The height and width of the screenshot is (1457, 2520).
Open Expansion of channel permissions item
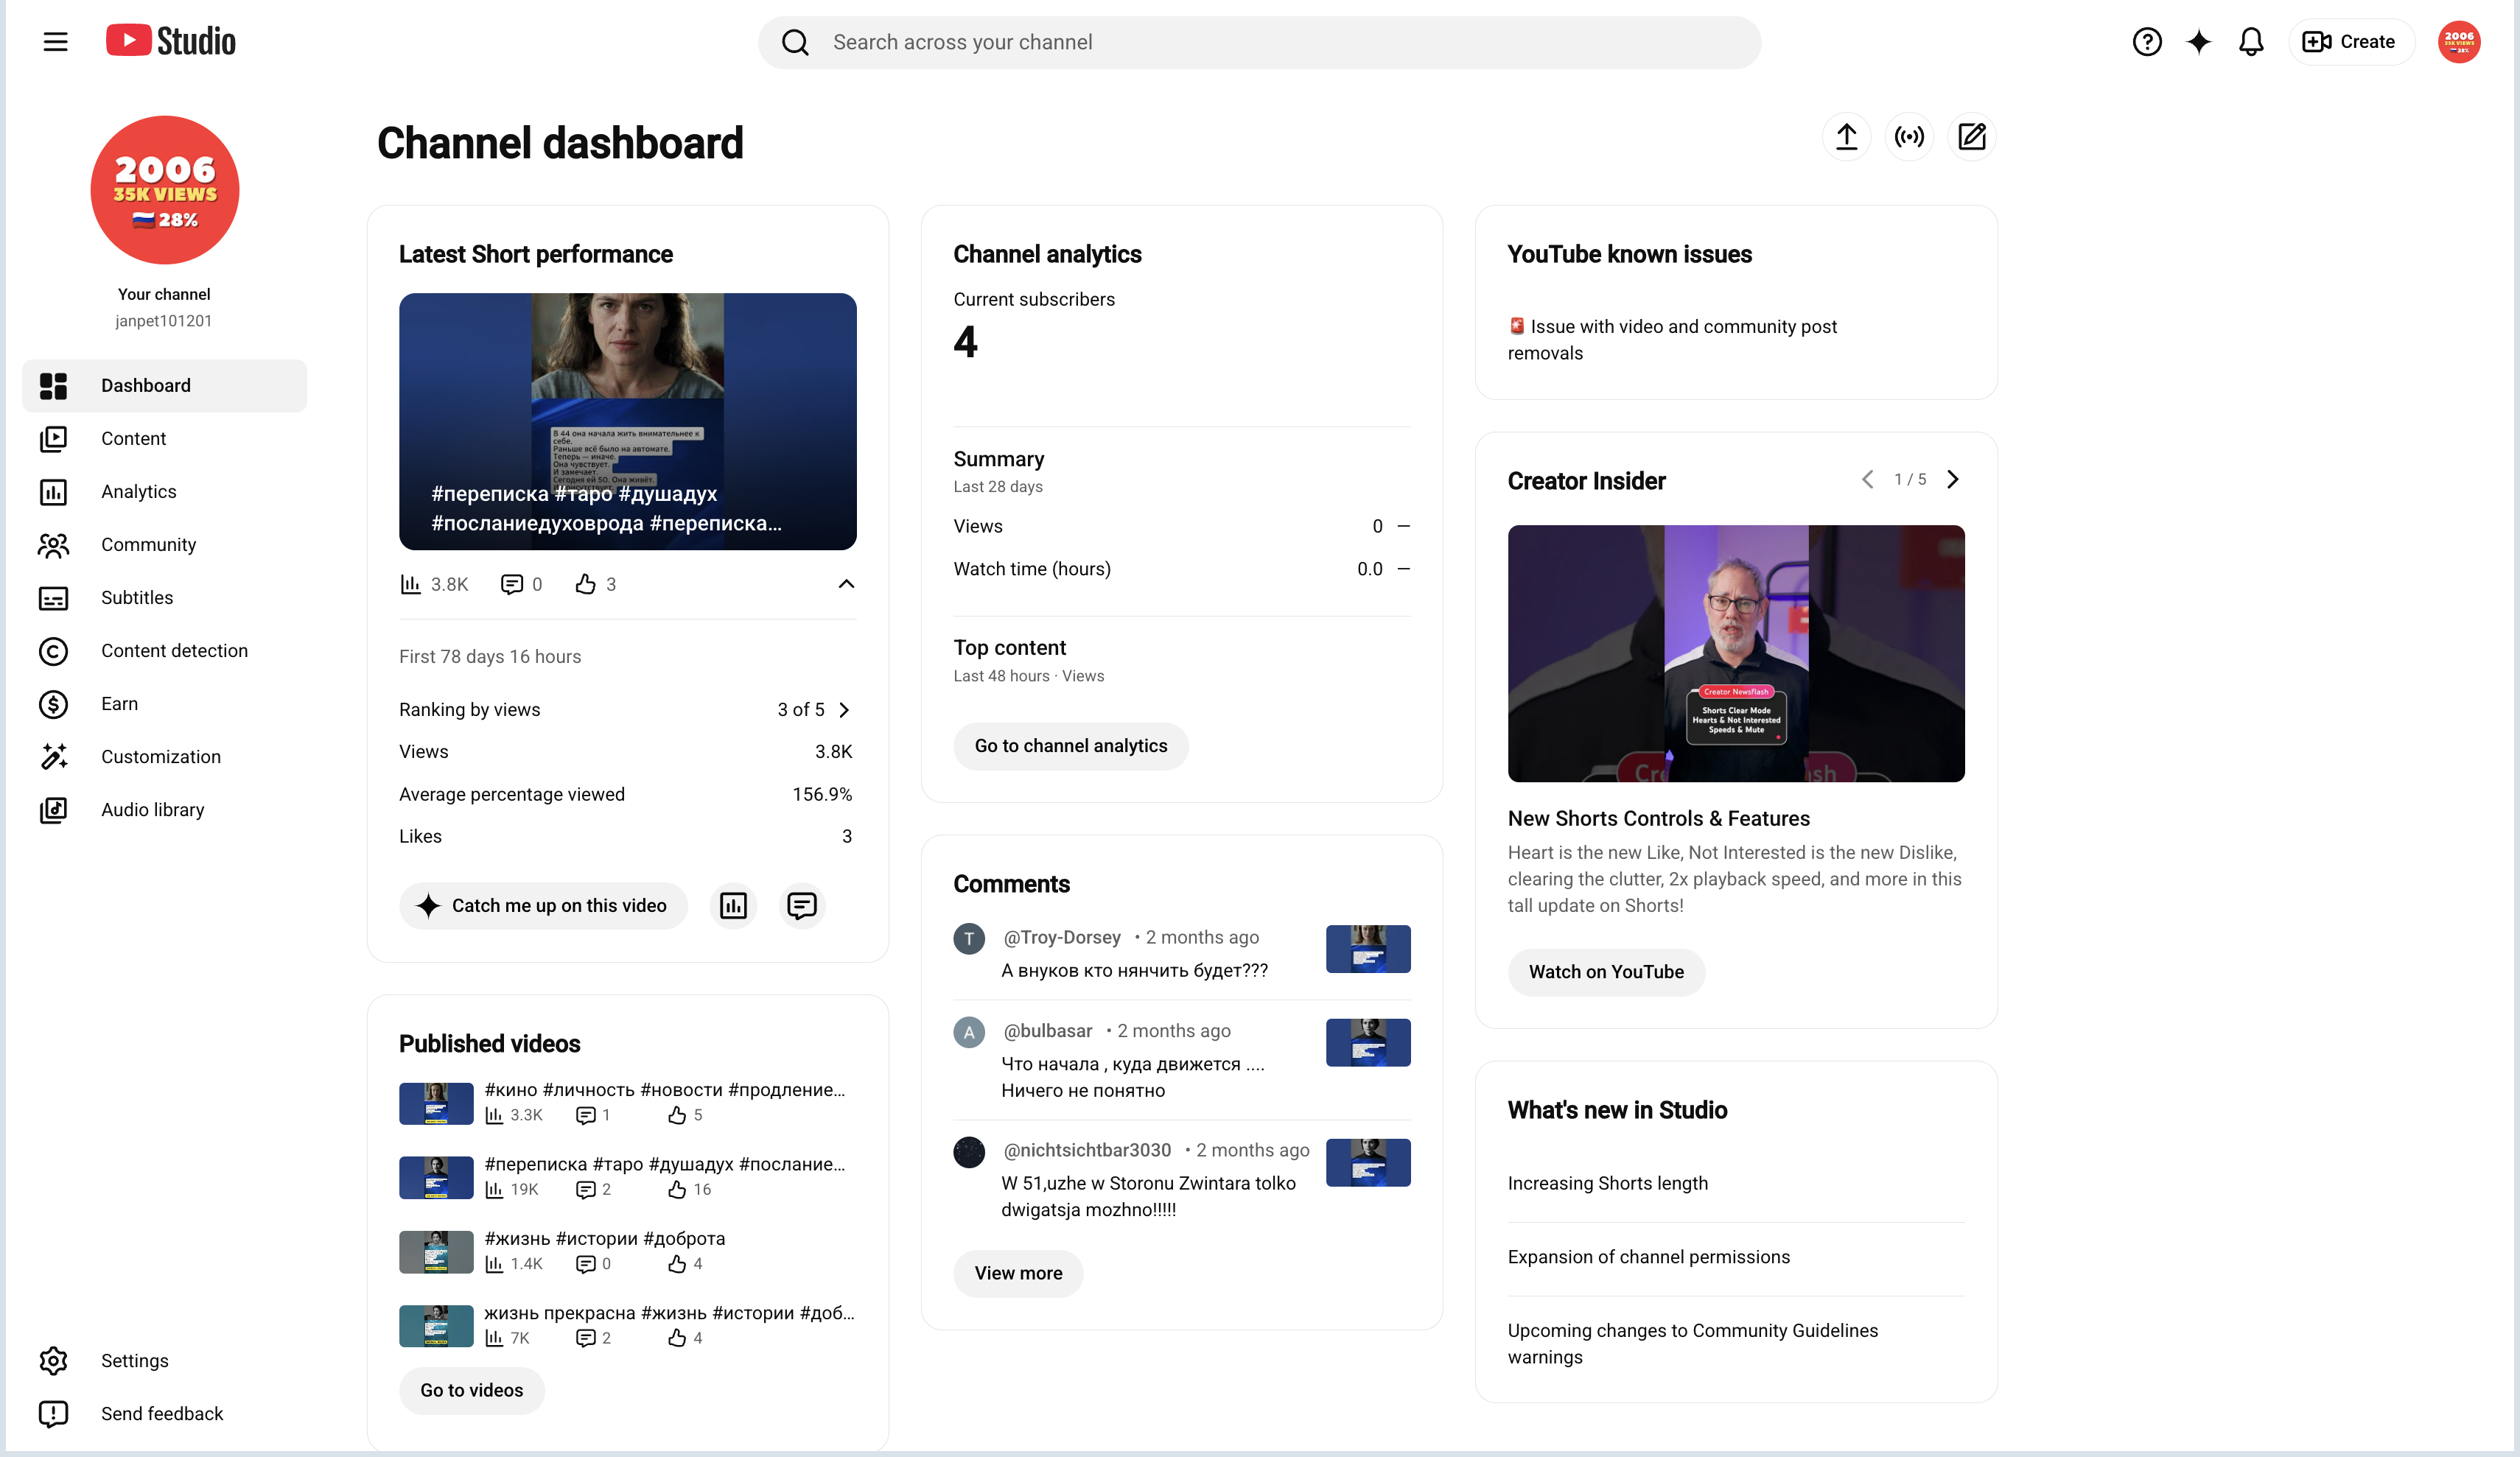click(1649, 1258)
